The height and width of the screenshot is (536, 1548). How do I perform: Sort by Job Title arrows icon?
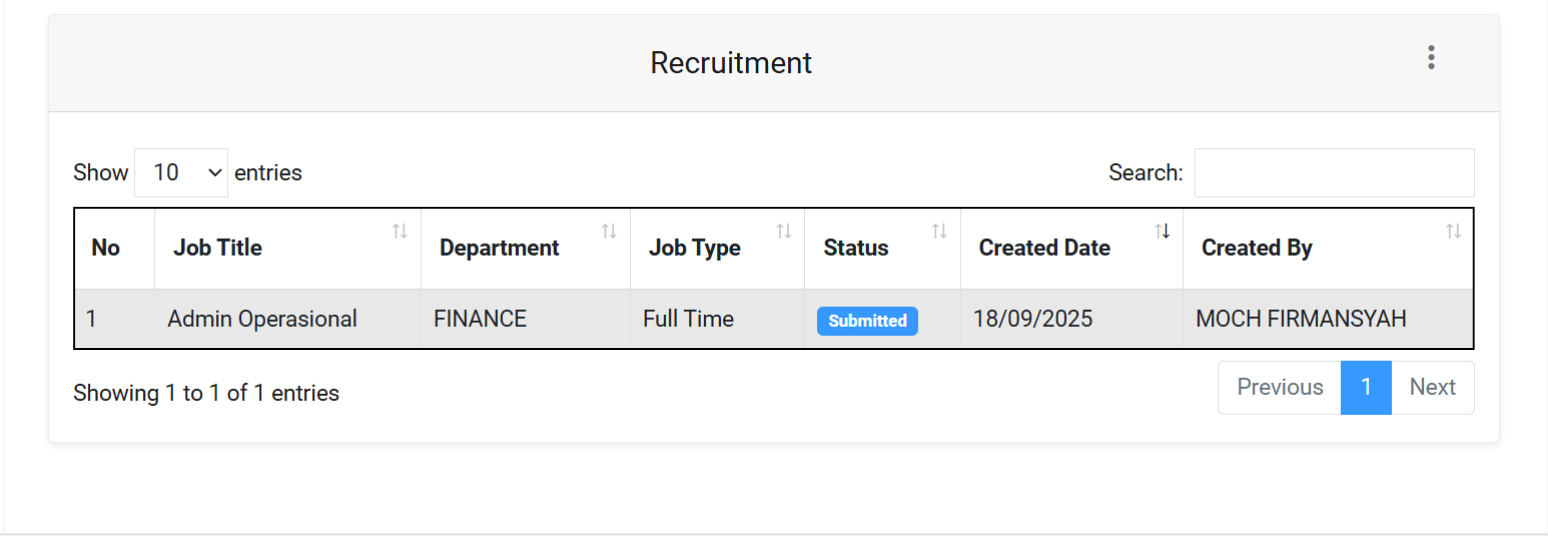tap(400, 231)
